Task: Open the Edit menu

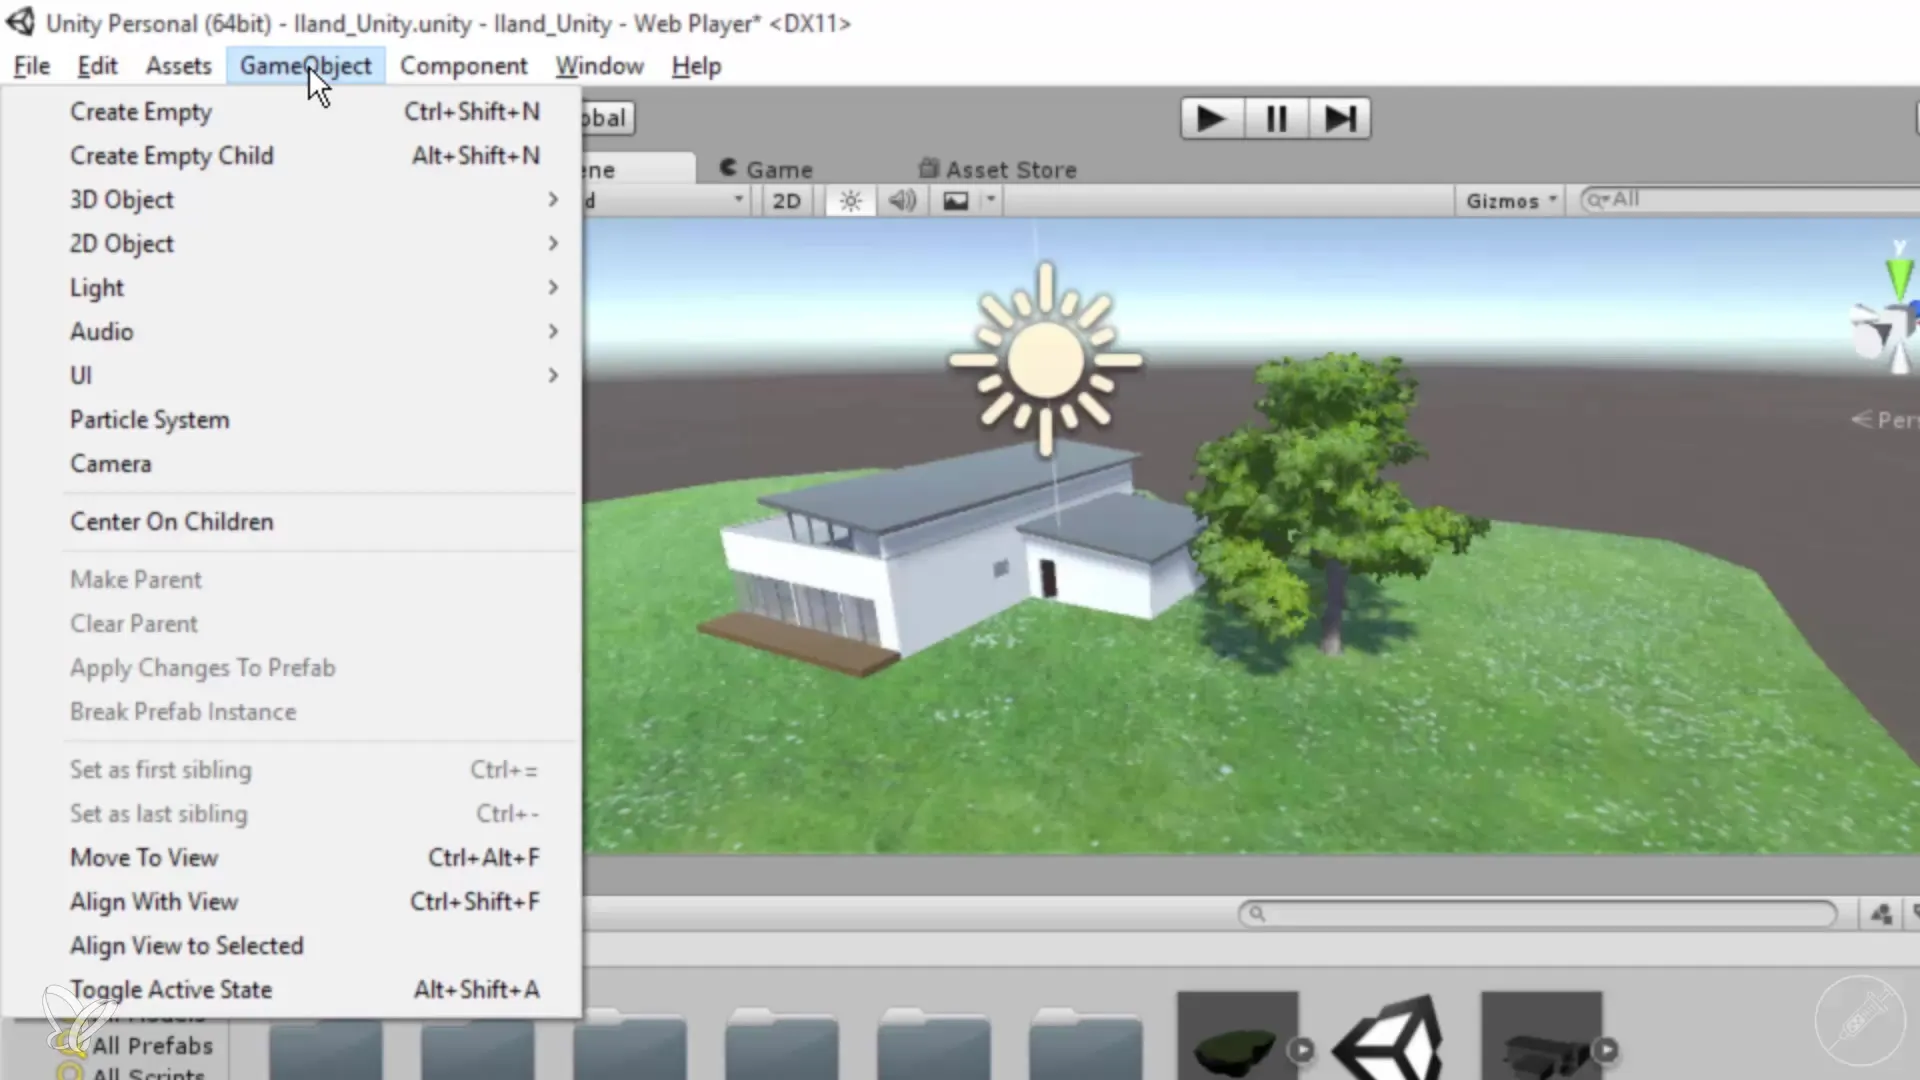Action: tap(97, 66)
